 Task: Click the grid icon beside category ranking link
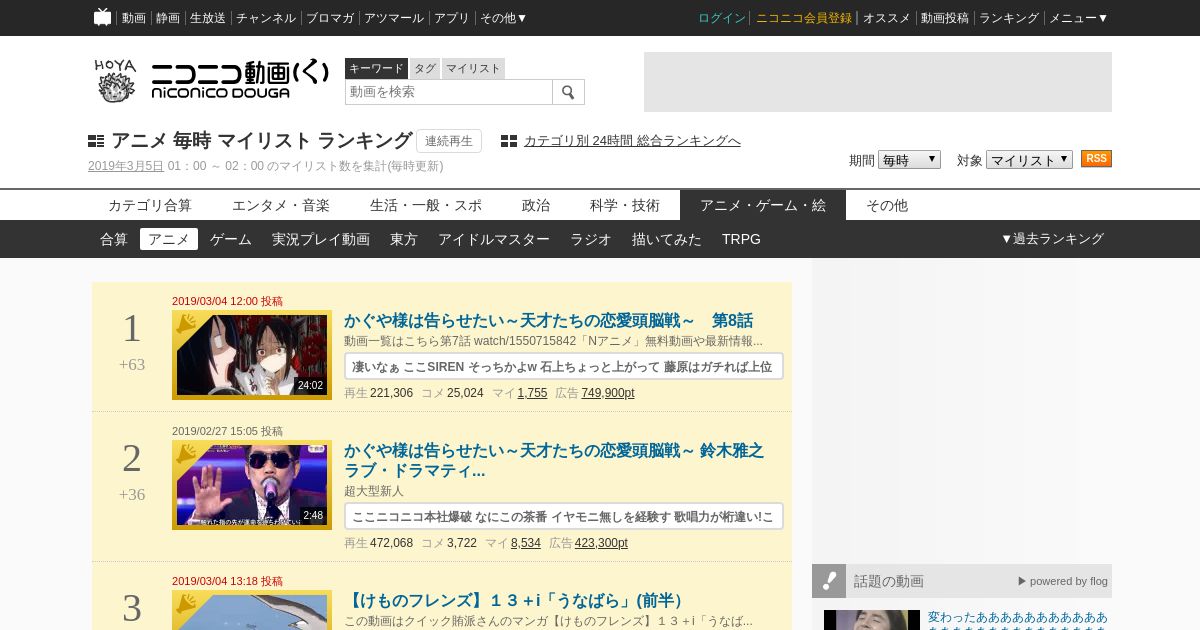tap(509, 141)
